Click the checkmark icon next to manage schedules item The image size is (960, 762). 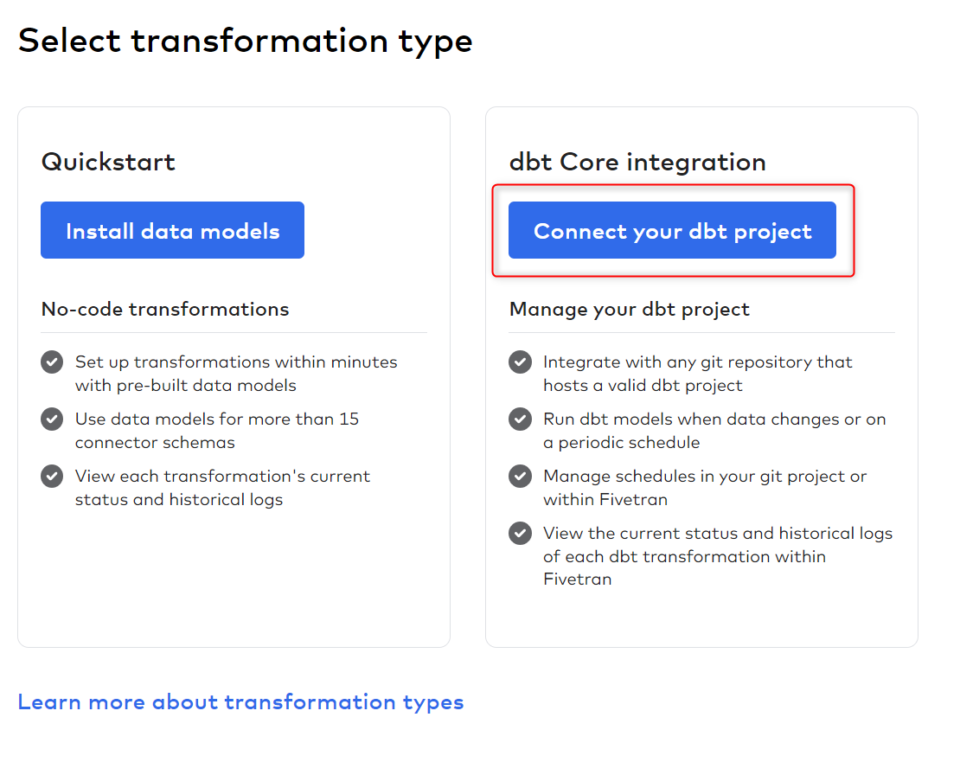pos(520,476)
